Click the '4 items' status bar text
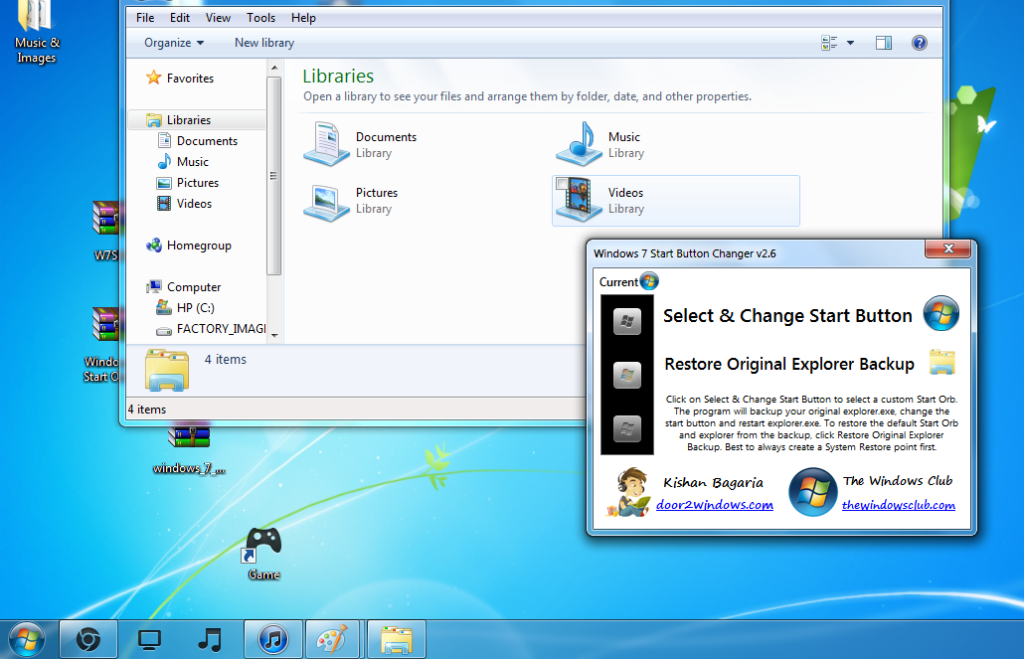The height and width of the screenshot is (659, 1024). pos(147,410)
